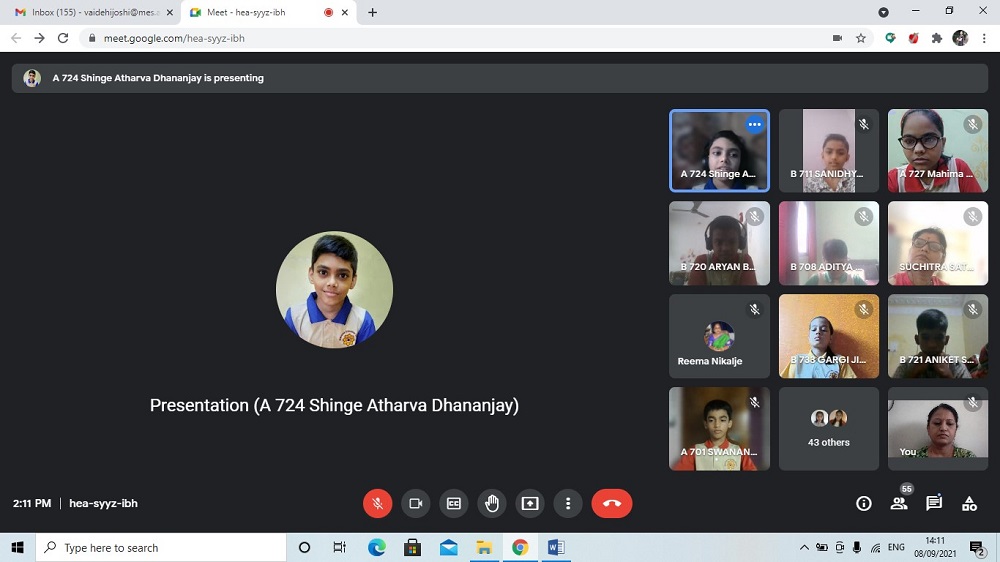Image resolution: width=1000 pixels, height=562 pixels.
Task: Switch to the Gmail Inbox tab
Action: [90, 12]
